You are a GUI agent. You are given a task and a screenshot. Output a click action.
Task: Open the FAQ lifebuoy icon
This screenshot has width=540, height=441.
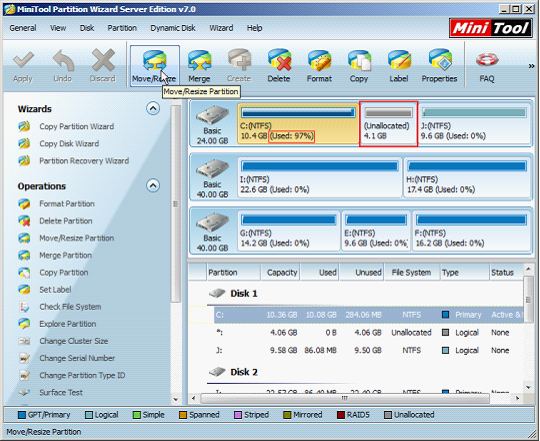tap(487, 60)
